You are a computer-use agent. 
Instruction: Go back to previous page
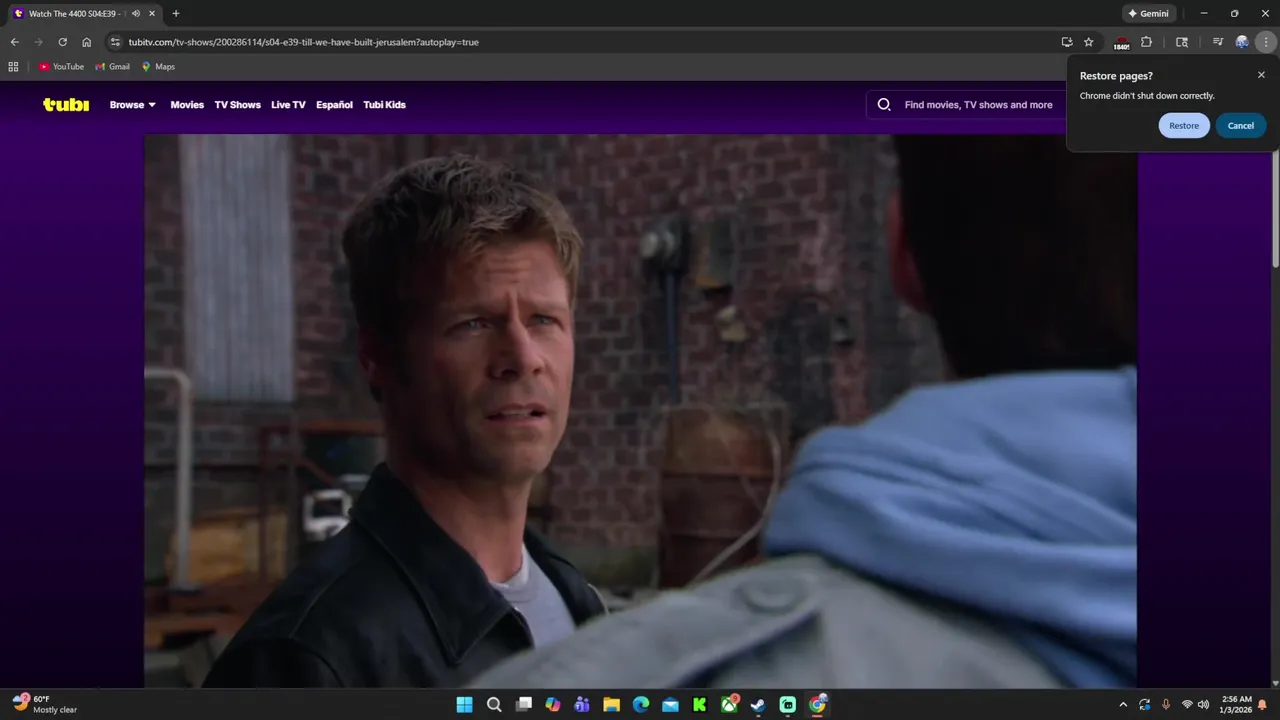coord(14,42)
